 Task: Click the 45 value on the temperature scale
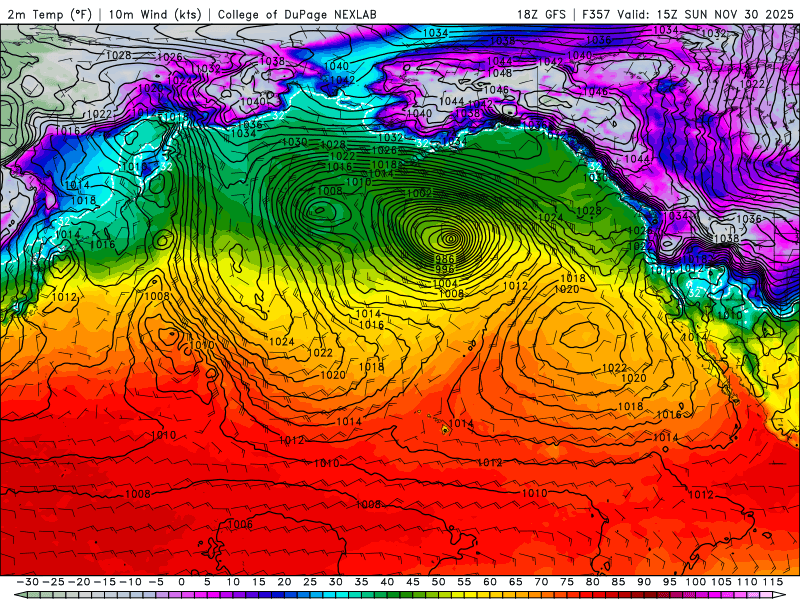coord(413,582)
